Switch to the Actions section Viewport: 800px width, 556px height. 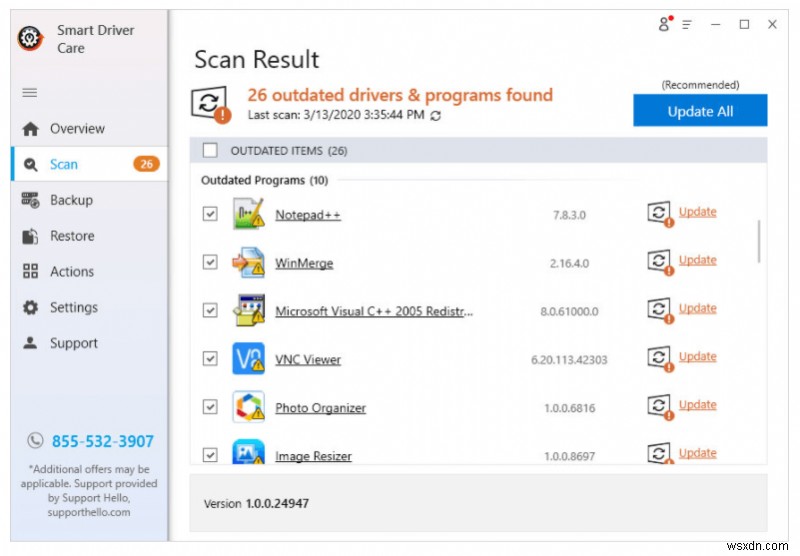tap(89, 271)
